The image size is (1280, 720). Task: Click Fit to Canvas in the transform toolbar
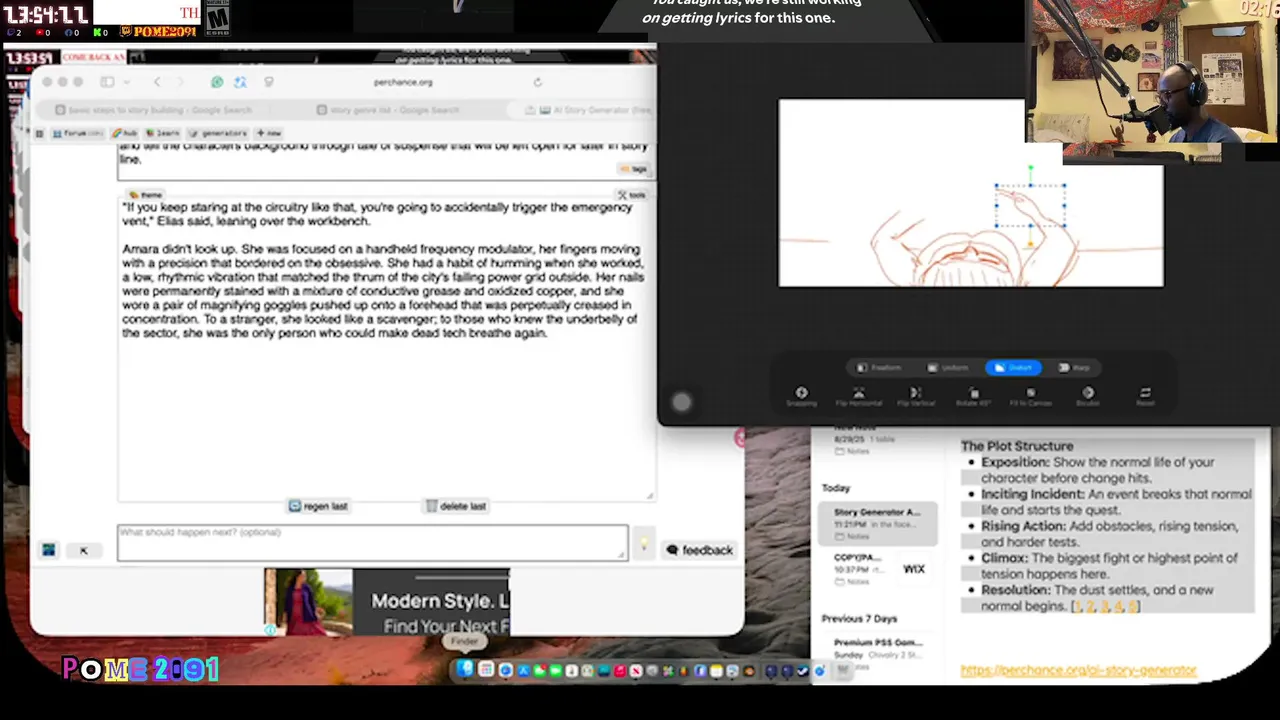coord(1030,396)
